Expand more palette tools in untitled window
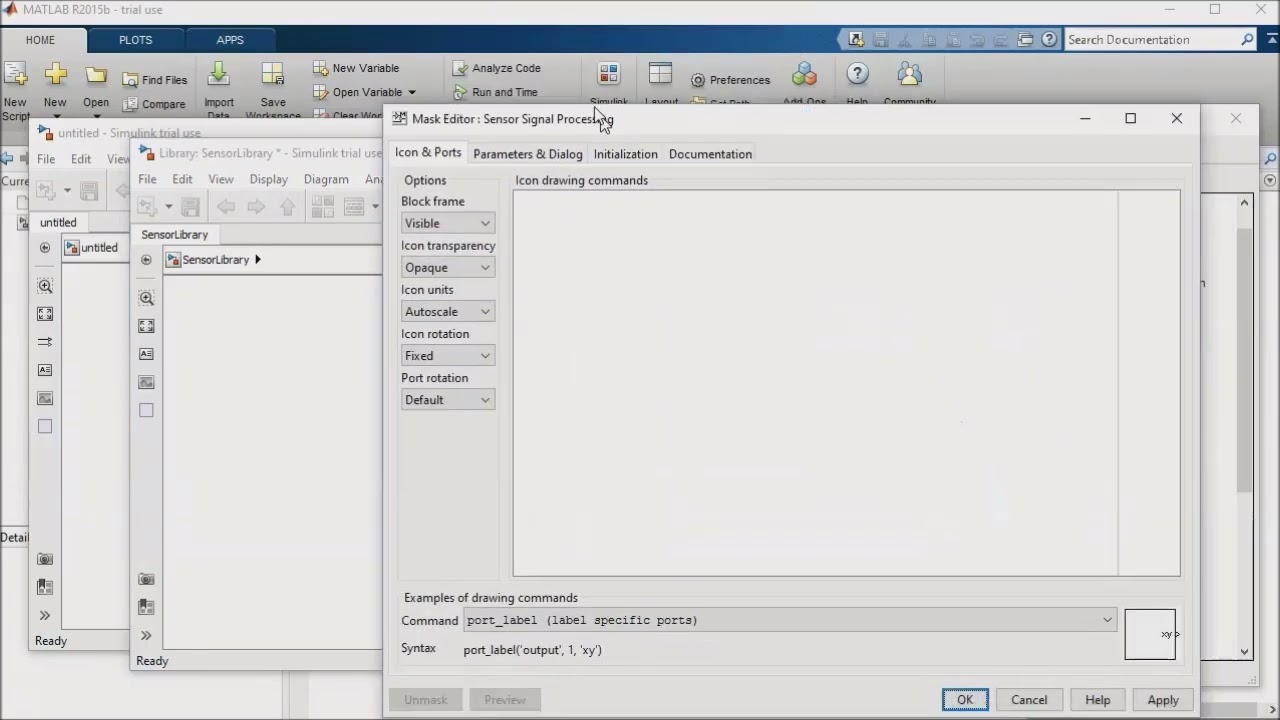The width and height of the screenshot is (1280, 720). (x=45, y=615)
